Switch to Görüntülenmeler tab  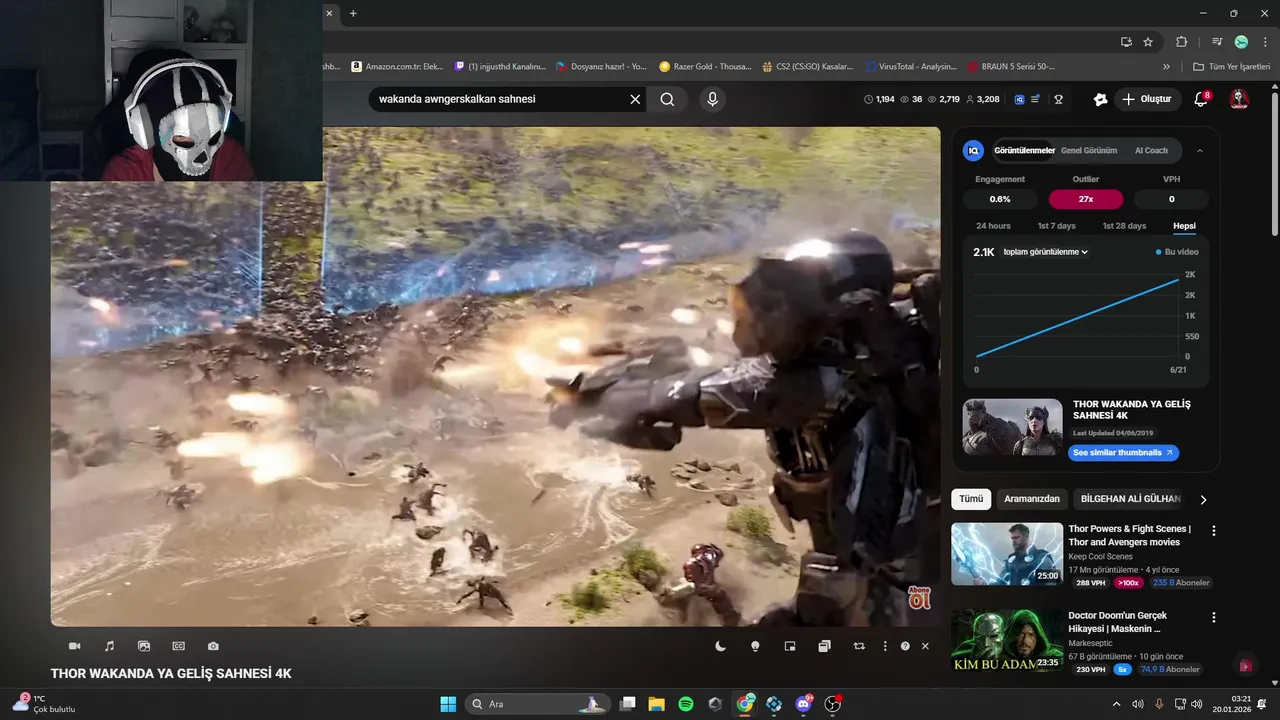(1024, 150)
